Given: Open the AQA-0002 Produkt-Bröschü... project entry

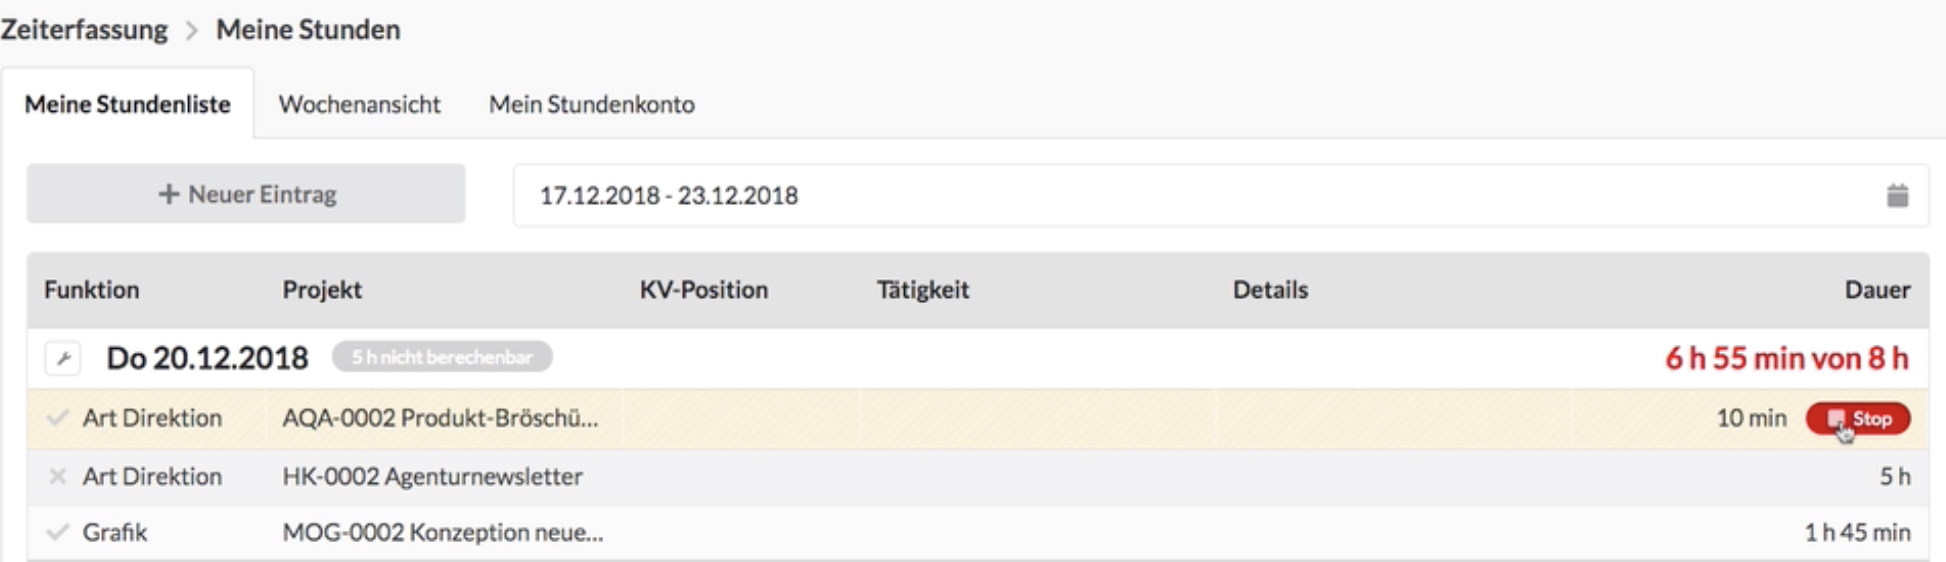Looking at the screenshot, I should (440, 418).
